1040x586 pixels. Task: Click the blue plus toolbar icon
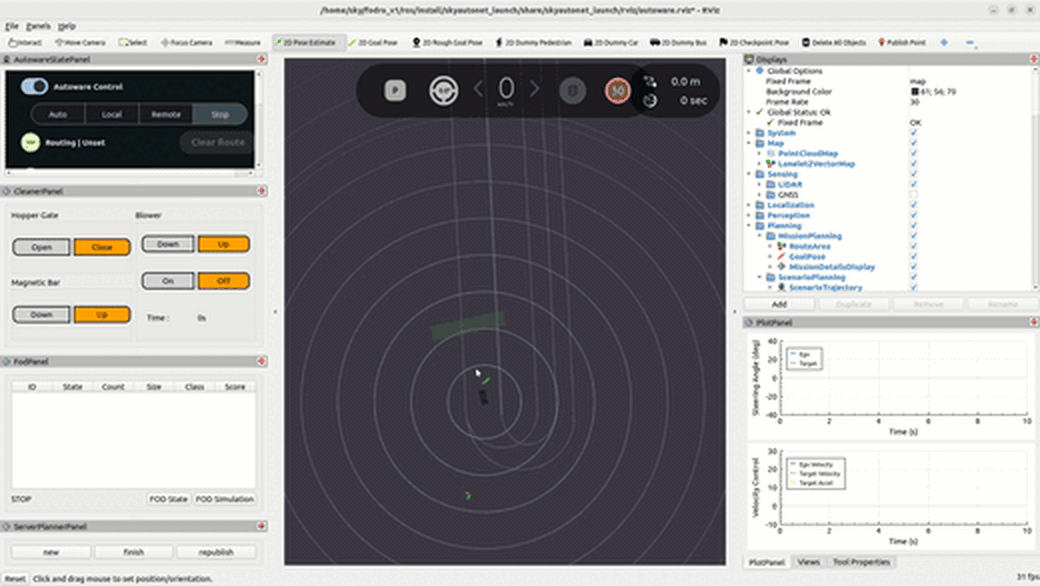[x=944, y=42]
